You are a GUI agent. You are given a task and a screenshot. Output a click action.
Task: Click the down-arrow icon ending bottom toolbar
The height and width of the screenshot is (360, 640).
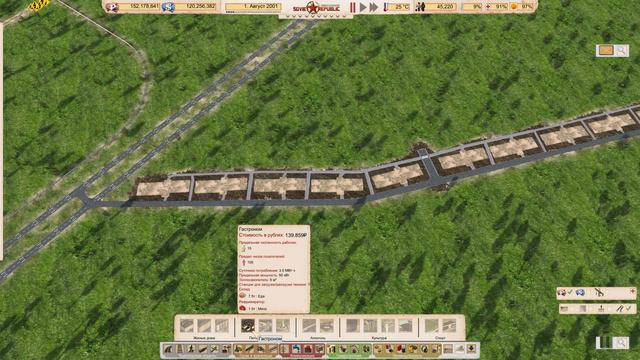coord(471,349)
